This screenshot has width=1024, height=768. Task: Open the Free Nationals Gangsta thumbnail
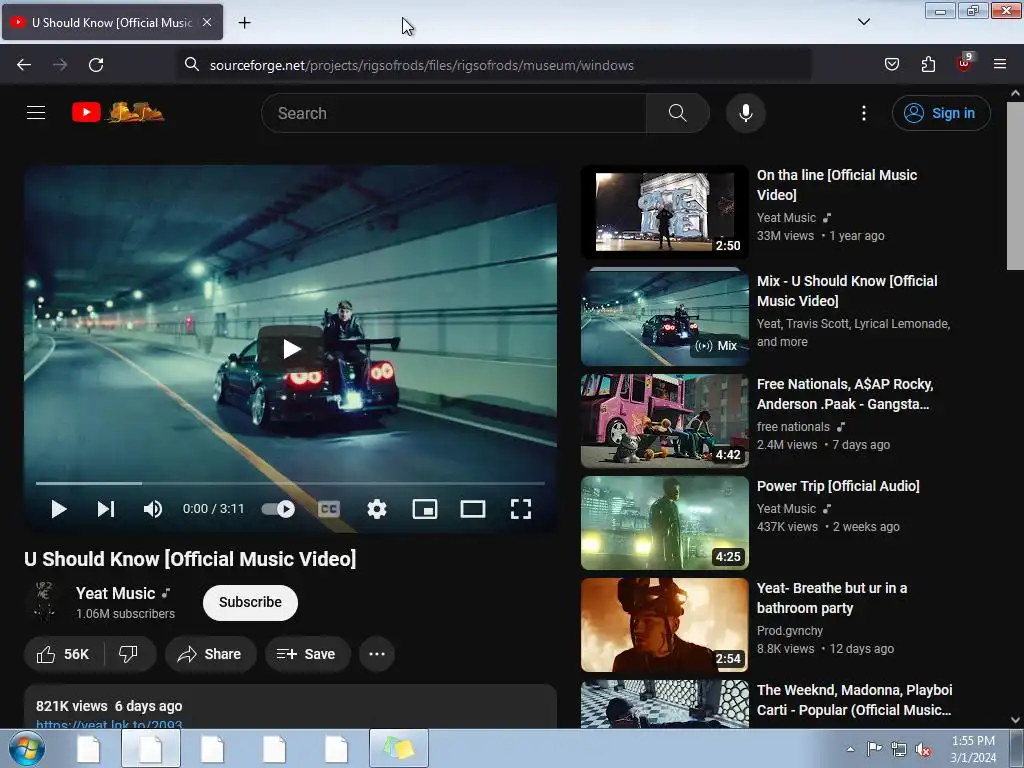pos(664,421)
